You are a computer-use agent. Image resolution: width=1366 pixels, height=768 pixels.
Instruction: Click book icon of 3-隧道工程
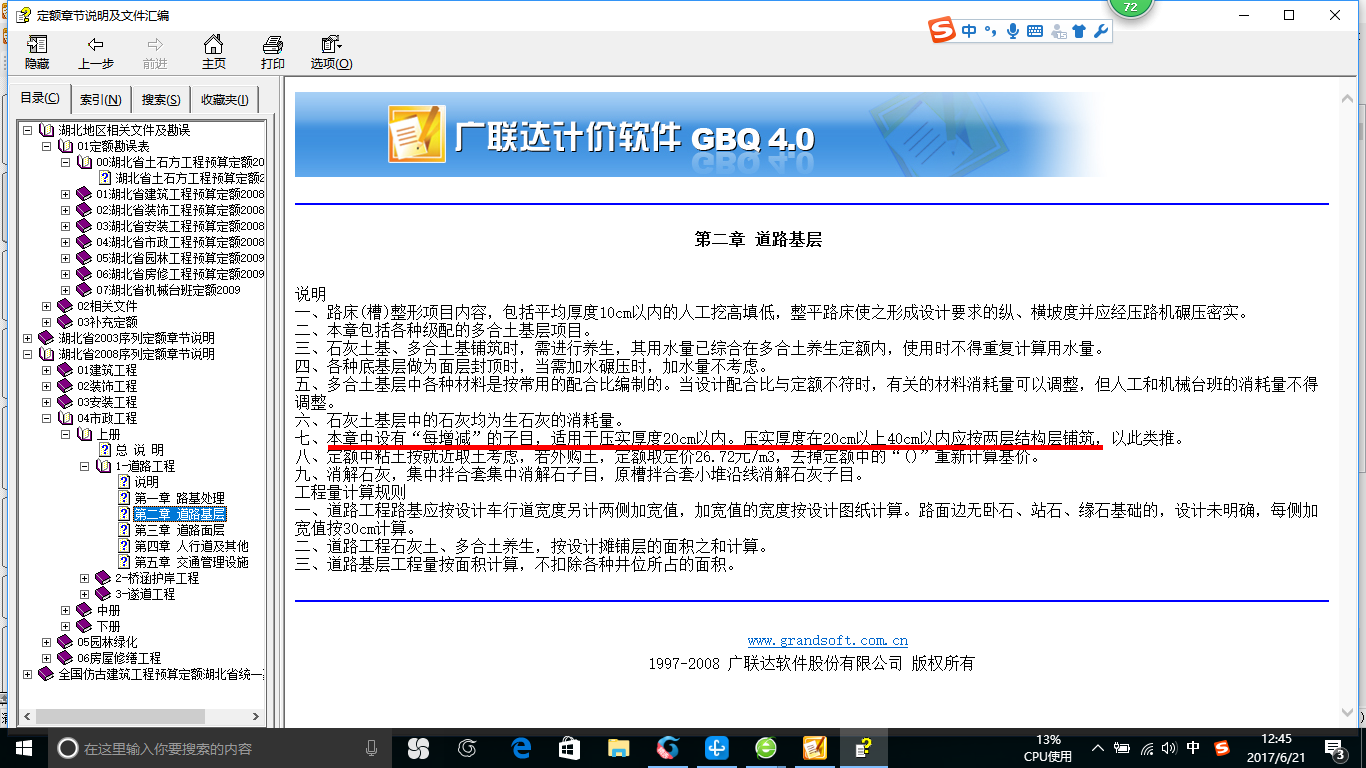click(103, 594)
